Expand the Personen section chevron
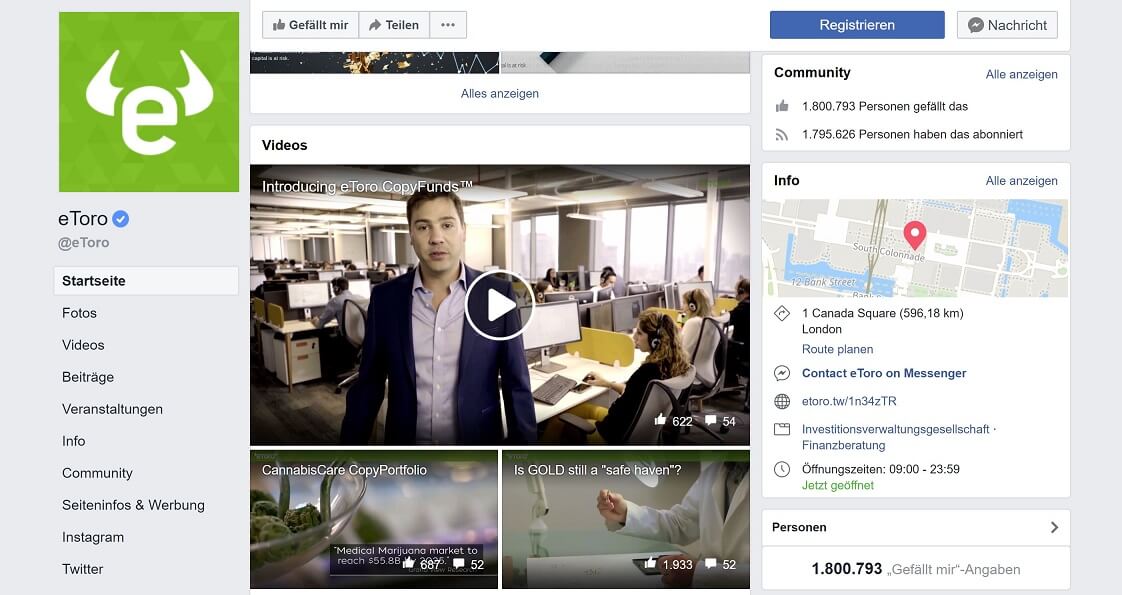1122x595 pixels. click(x=1054, y=527)
